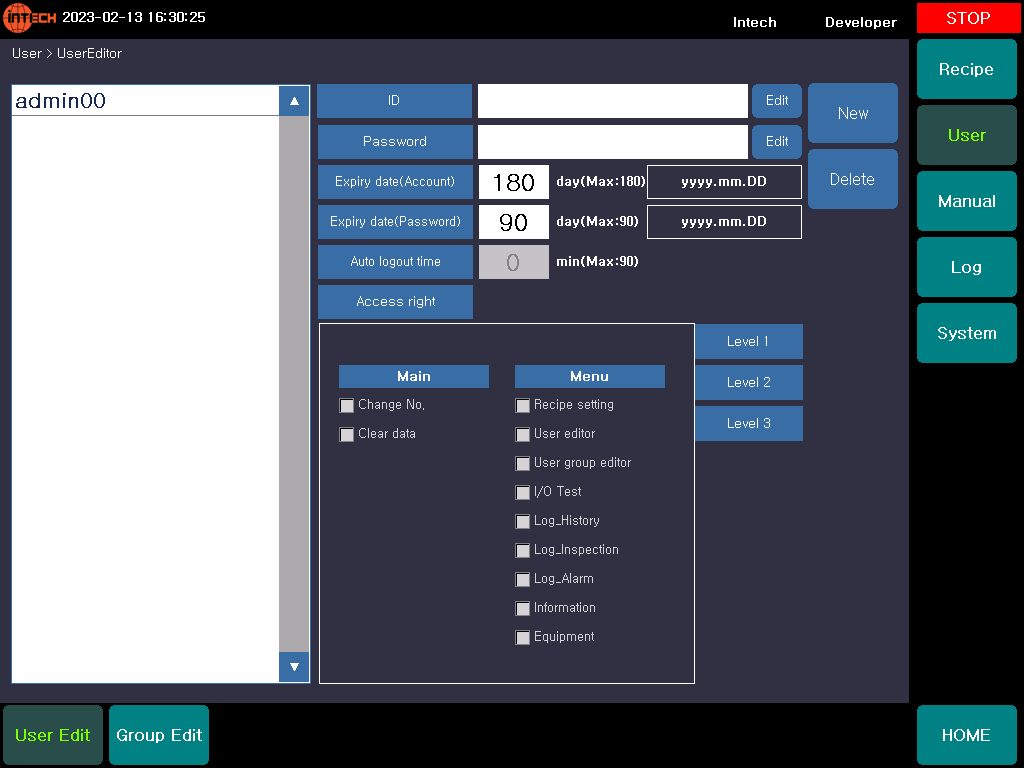Create a New user
Image resolution: width=1024 pixels, height=768 pixels.
click(x=852, y=114)
